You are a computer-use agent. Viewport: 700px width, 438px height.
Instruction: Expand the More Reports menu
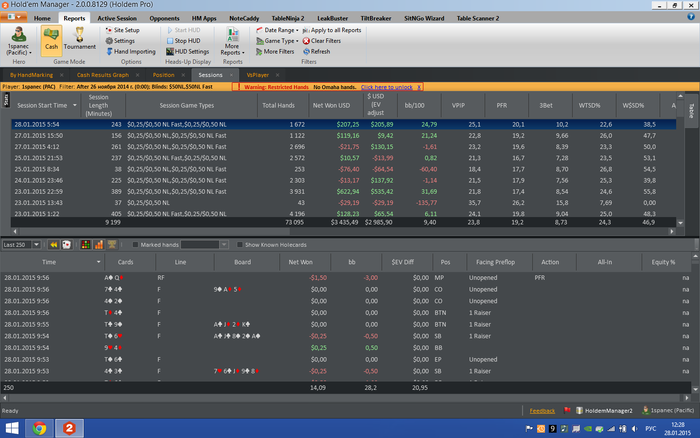point(232,41)
